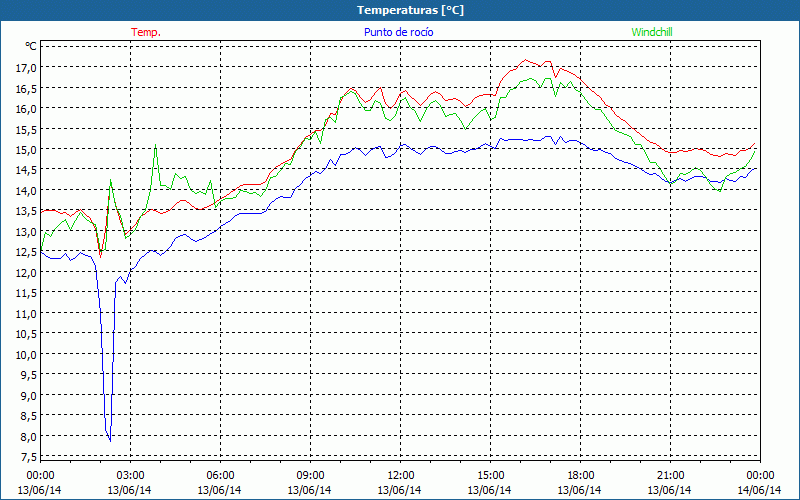Viewport: 800px width, 500px height.
Task: Click the 9,5 y-axis value
Action: point(29,374)
